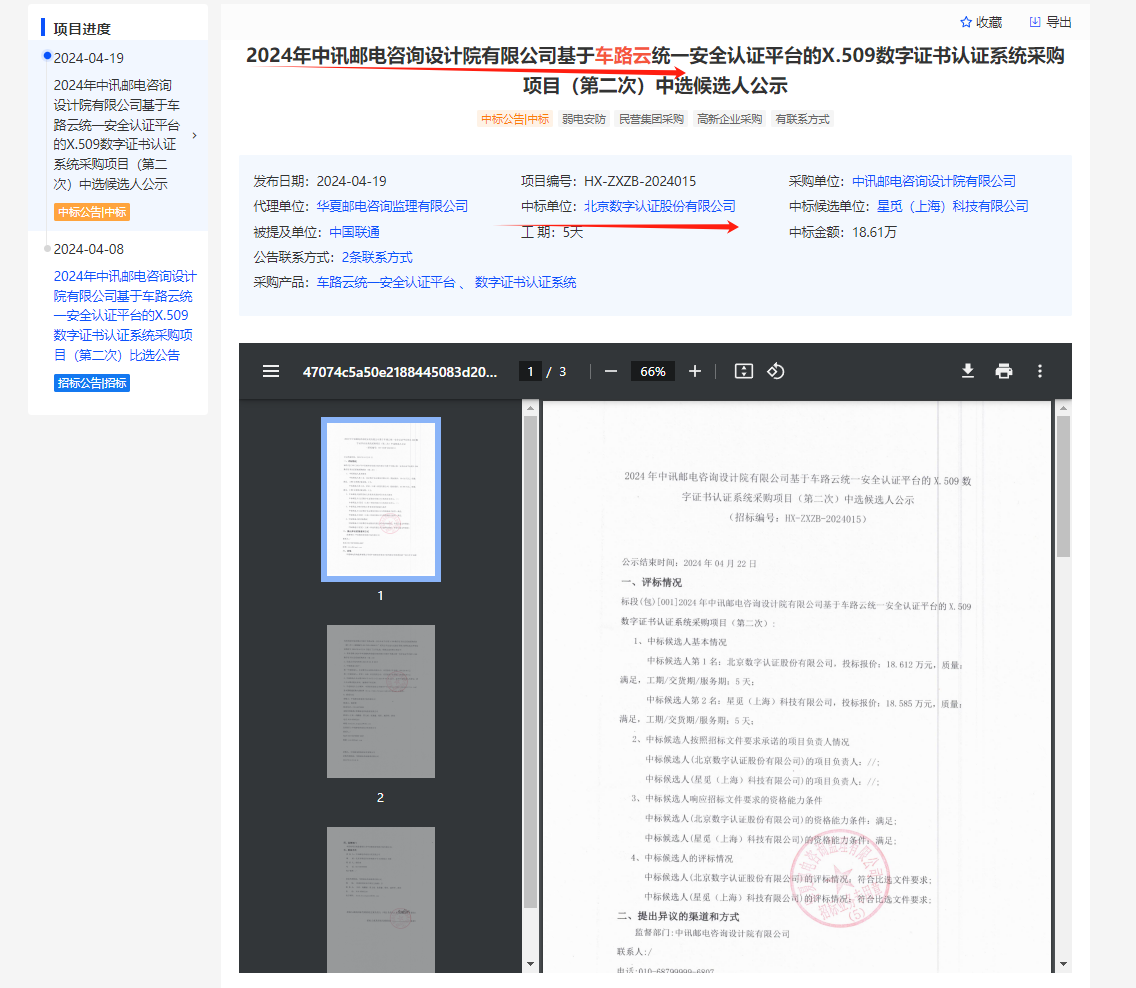Open 华夏邮电咨询监理有限公司 agency link

[392, 206]
